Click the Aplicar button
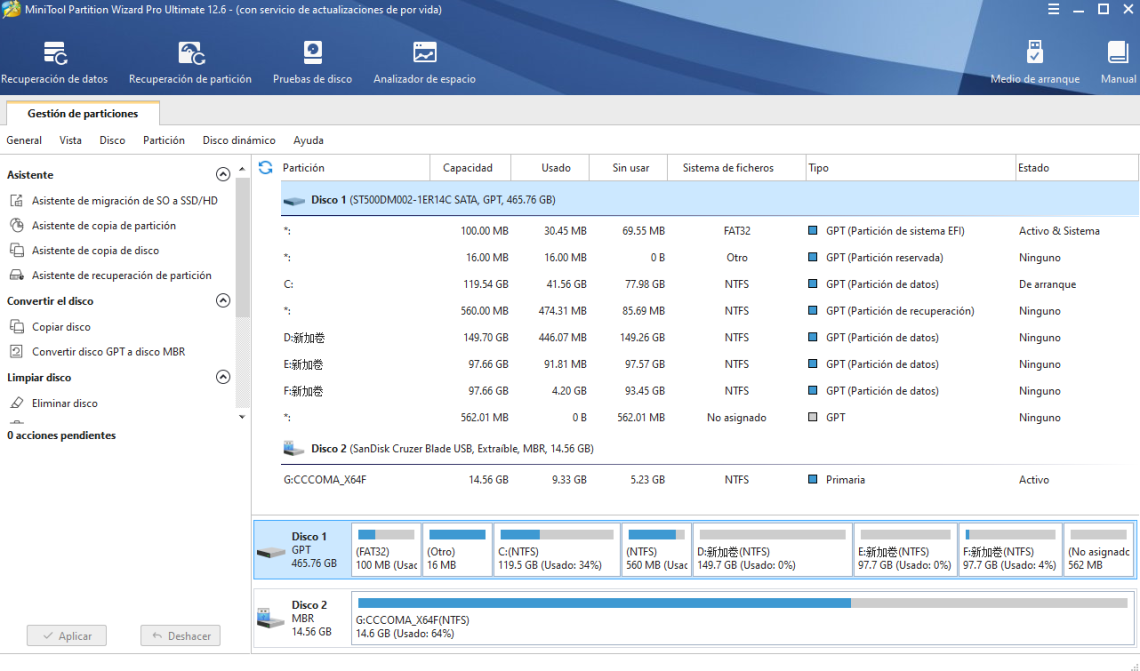The width and height of the screenshot is (1140, 671). (x=66, y=635)
